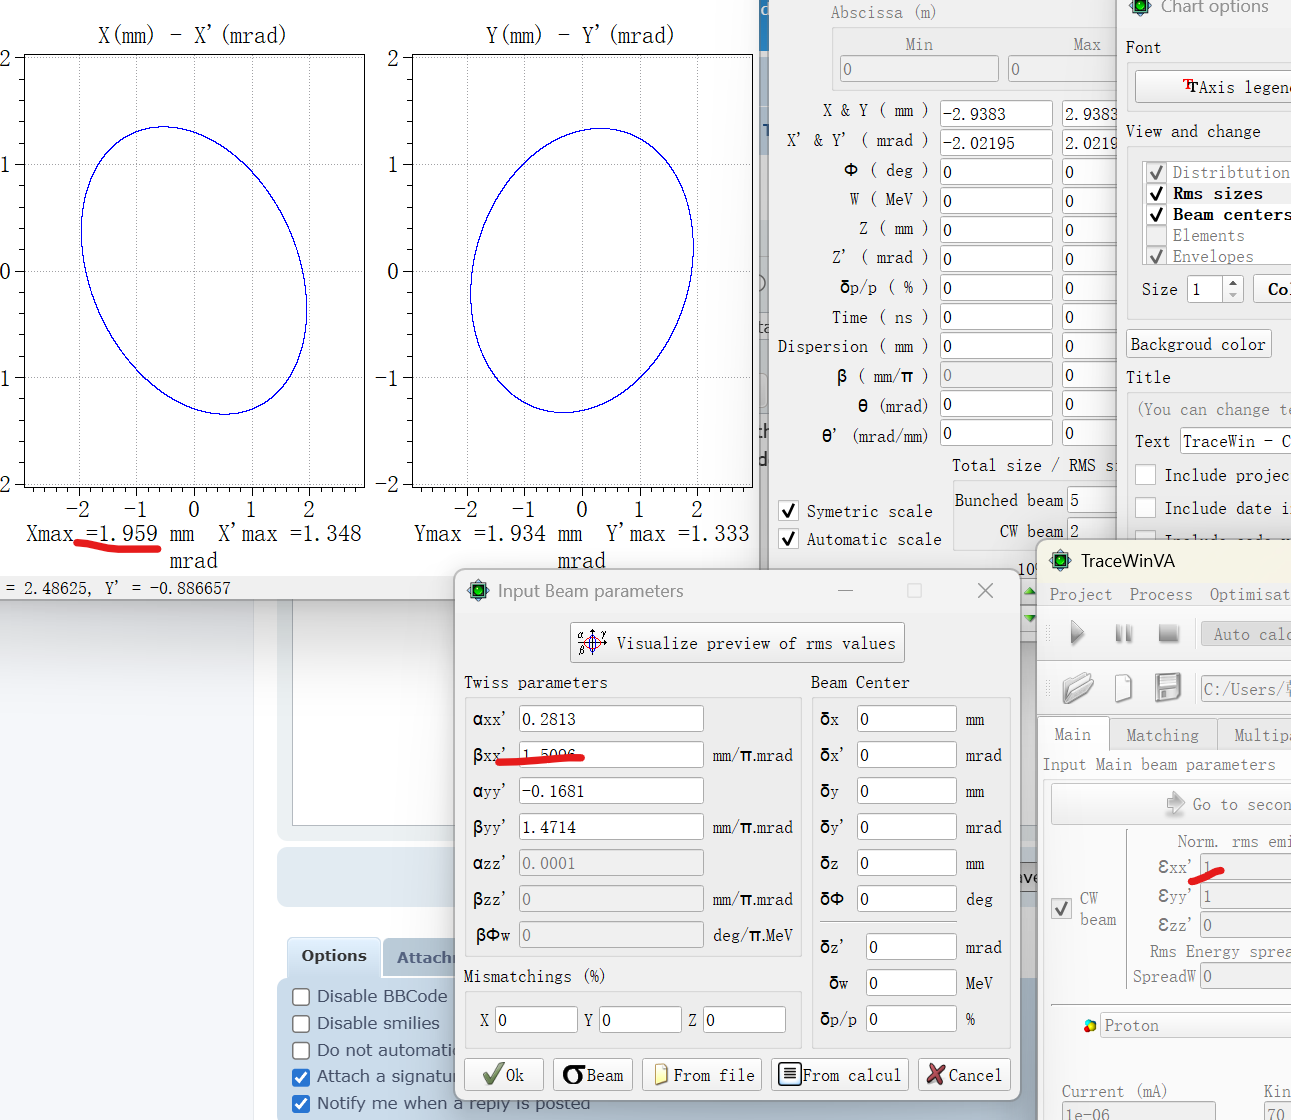Click the Backgroud color button

tap(1198, 344)
